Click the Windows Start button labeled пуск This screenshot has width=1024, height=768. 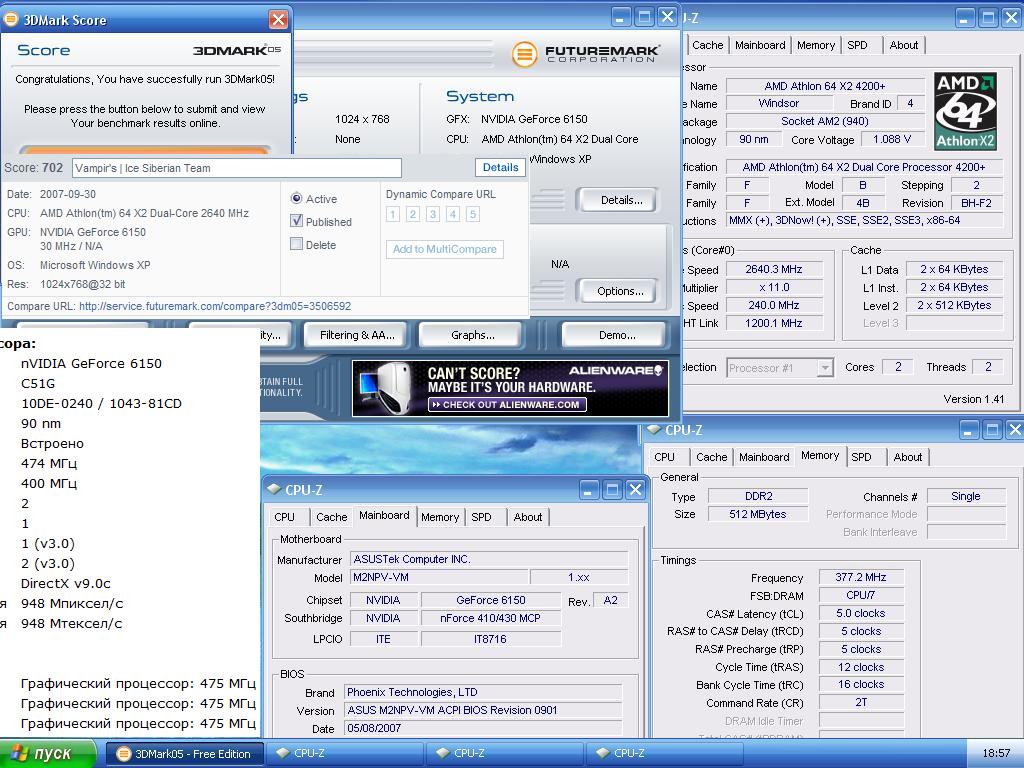coord(48,754)
